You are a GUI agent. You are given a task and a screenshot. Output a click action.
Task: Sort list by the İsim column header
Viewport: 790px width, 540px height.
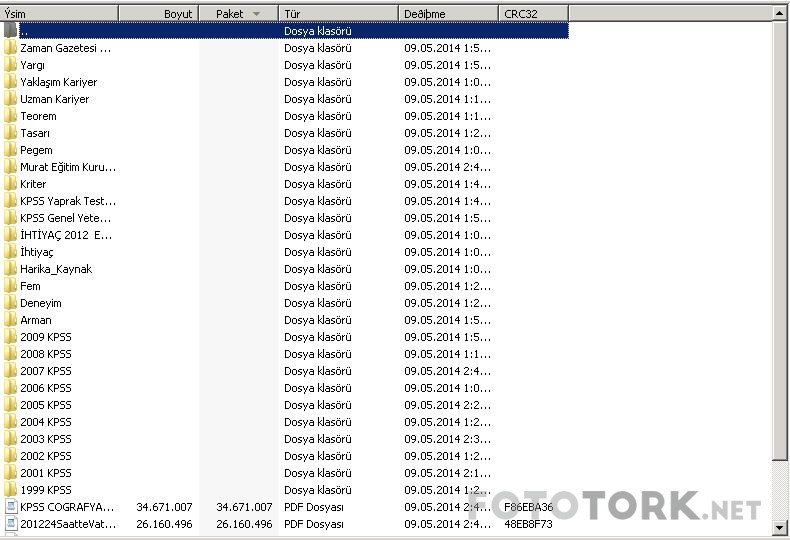(59, 14)
